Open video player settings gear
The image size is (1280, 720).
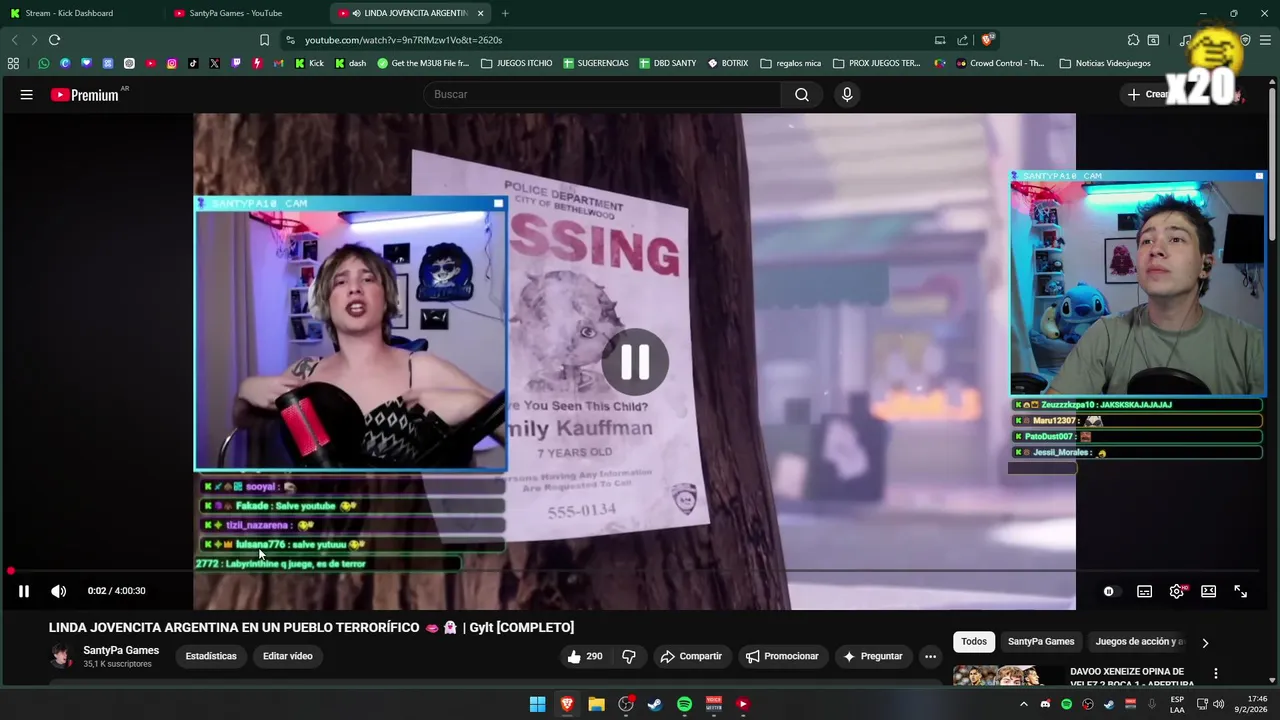click(1177, 592)
